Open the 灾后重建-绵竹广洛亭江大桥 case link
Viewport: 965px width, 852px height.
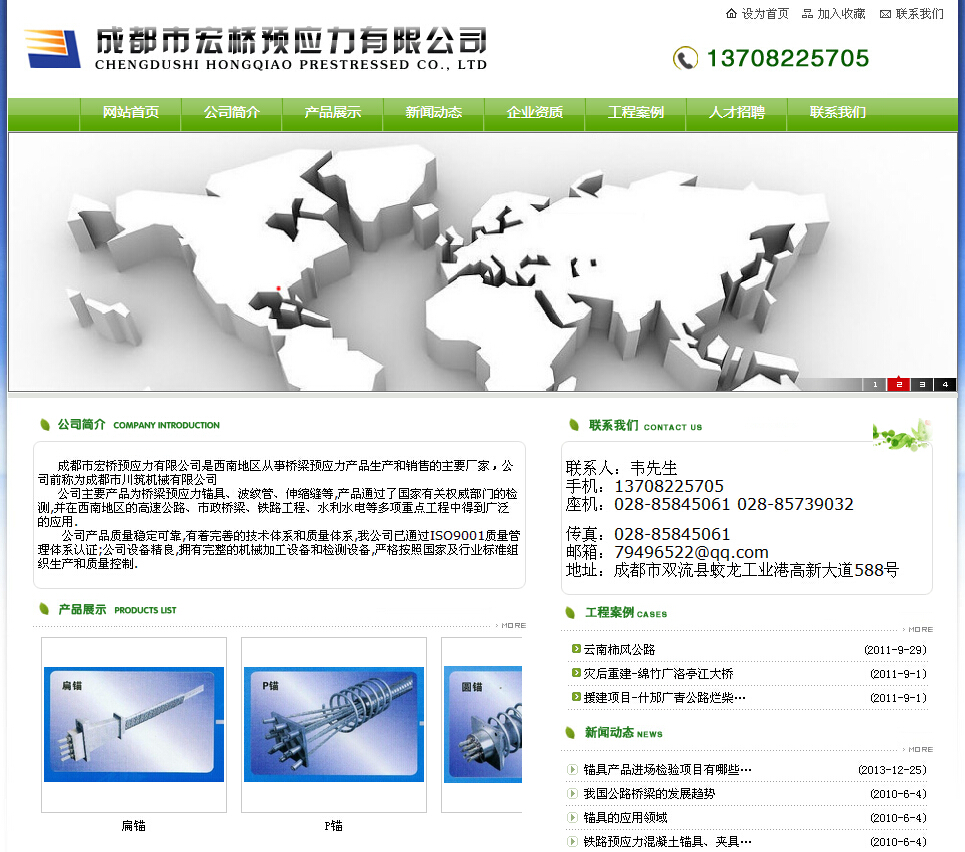tap(658, 674)
